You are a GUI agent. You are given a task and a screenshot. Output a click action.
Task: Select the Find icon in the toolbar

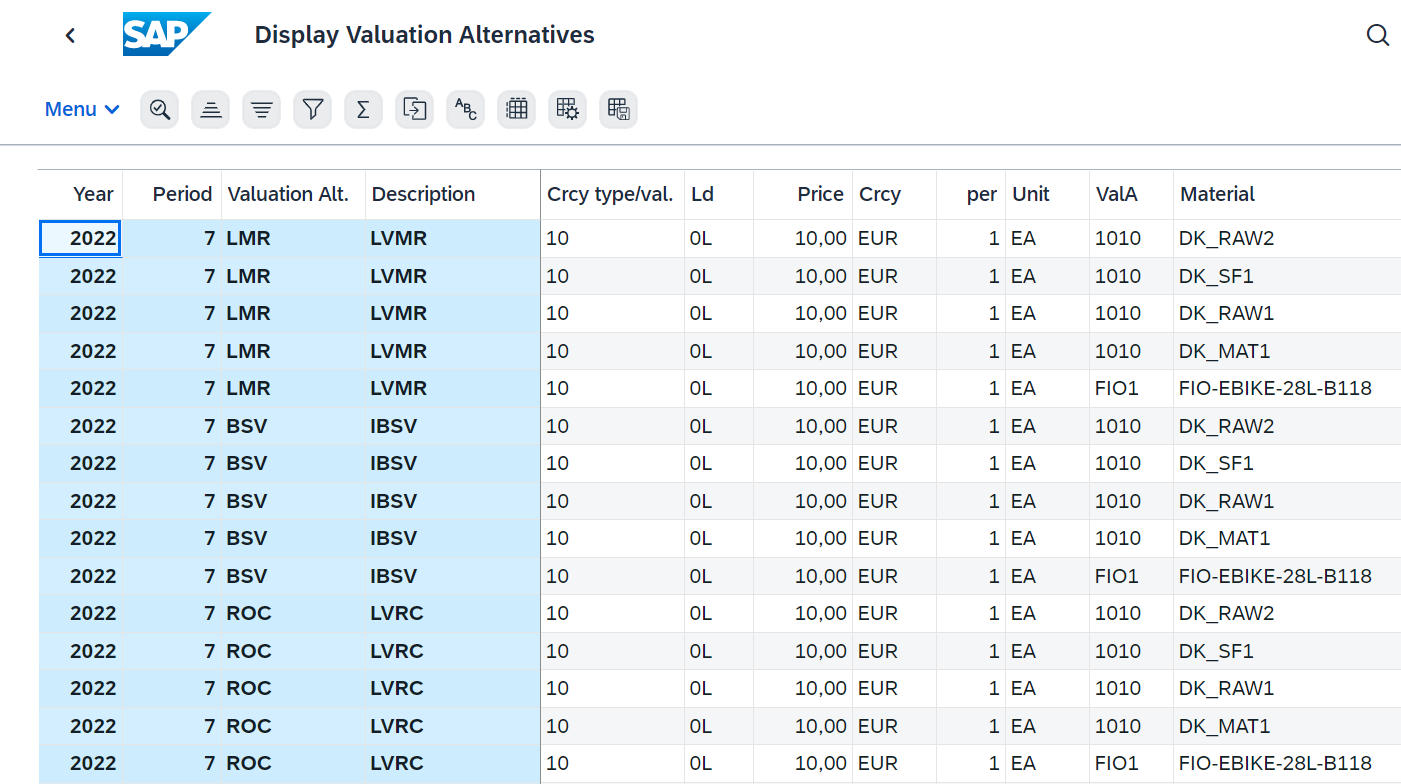point(159,109)
